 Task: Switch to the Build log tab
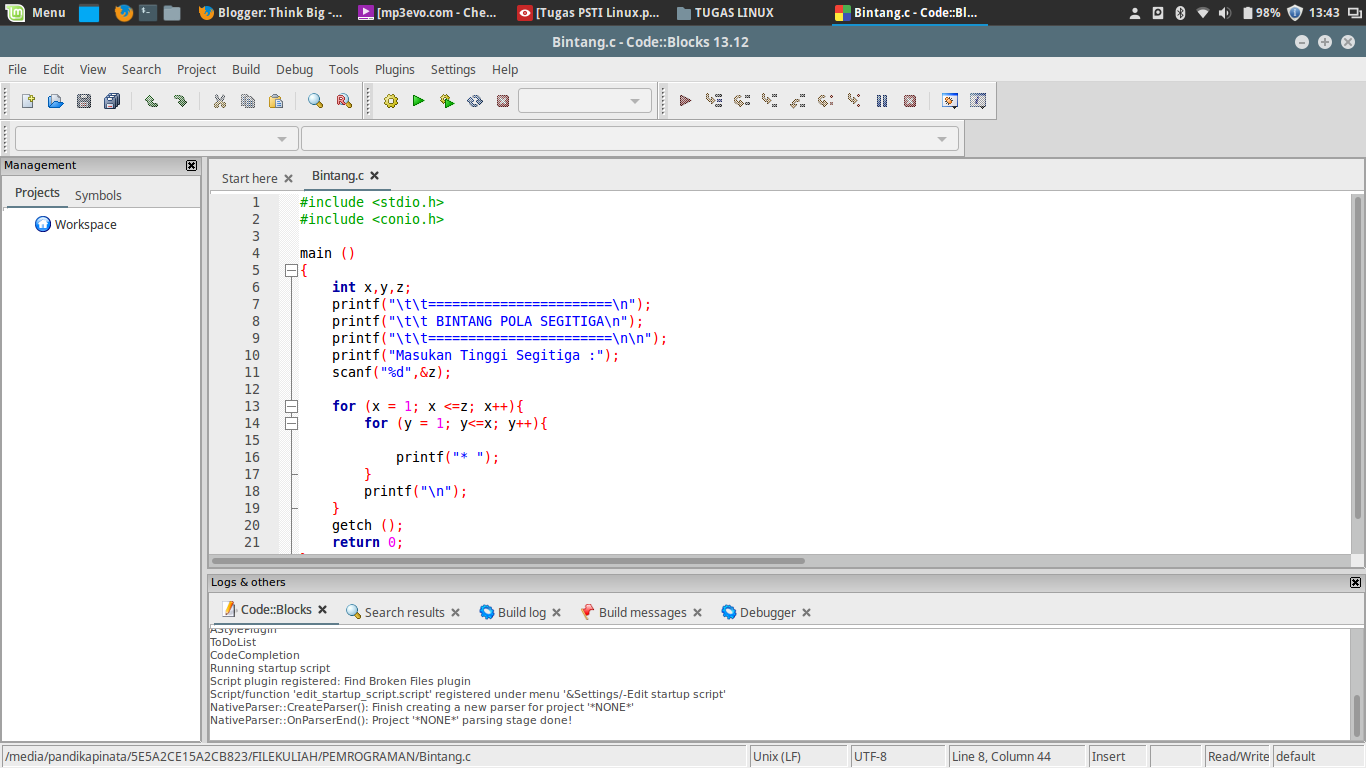click(x=521, y=612)
